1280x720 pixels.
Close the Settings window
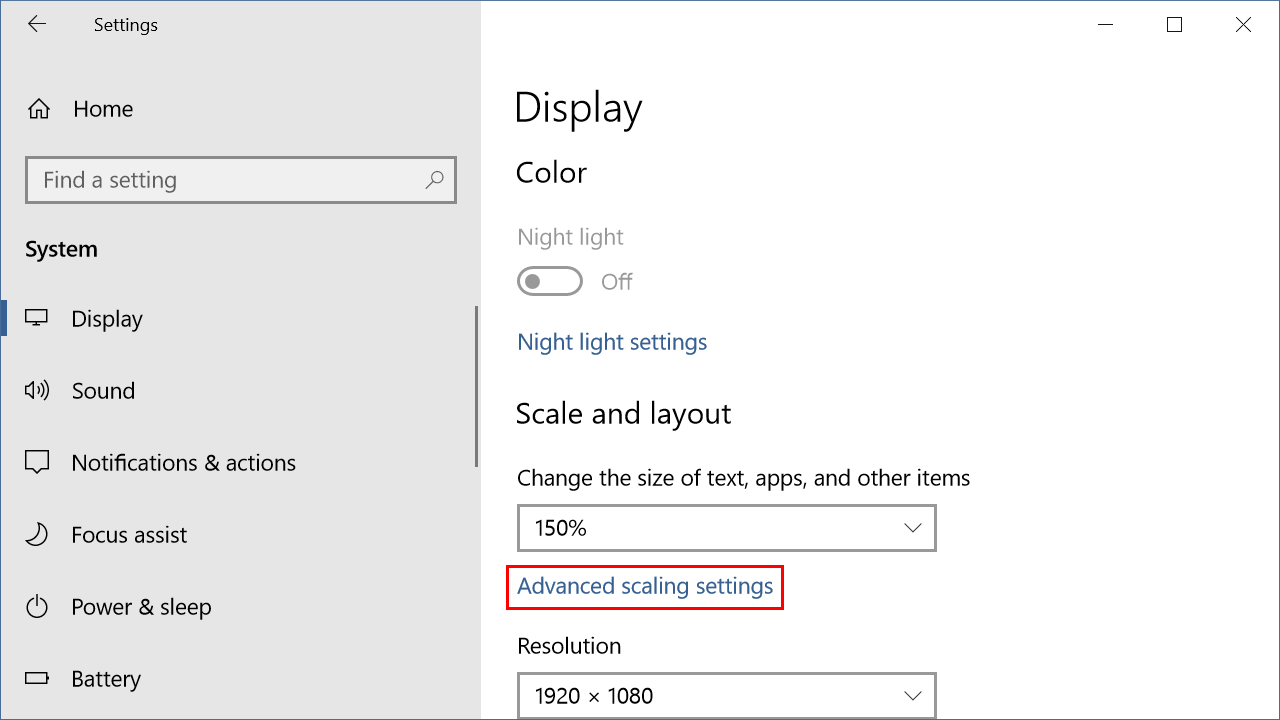(1243, 25)
